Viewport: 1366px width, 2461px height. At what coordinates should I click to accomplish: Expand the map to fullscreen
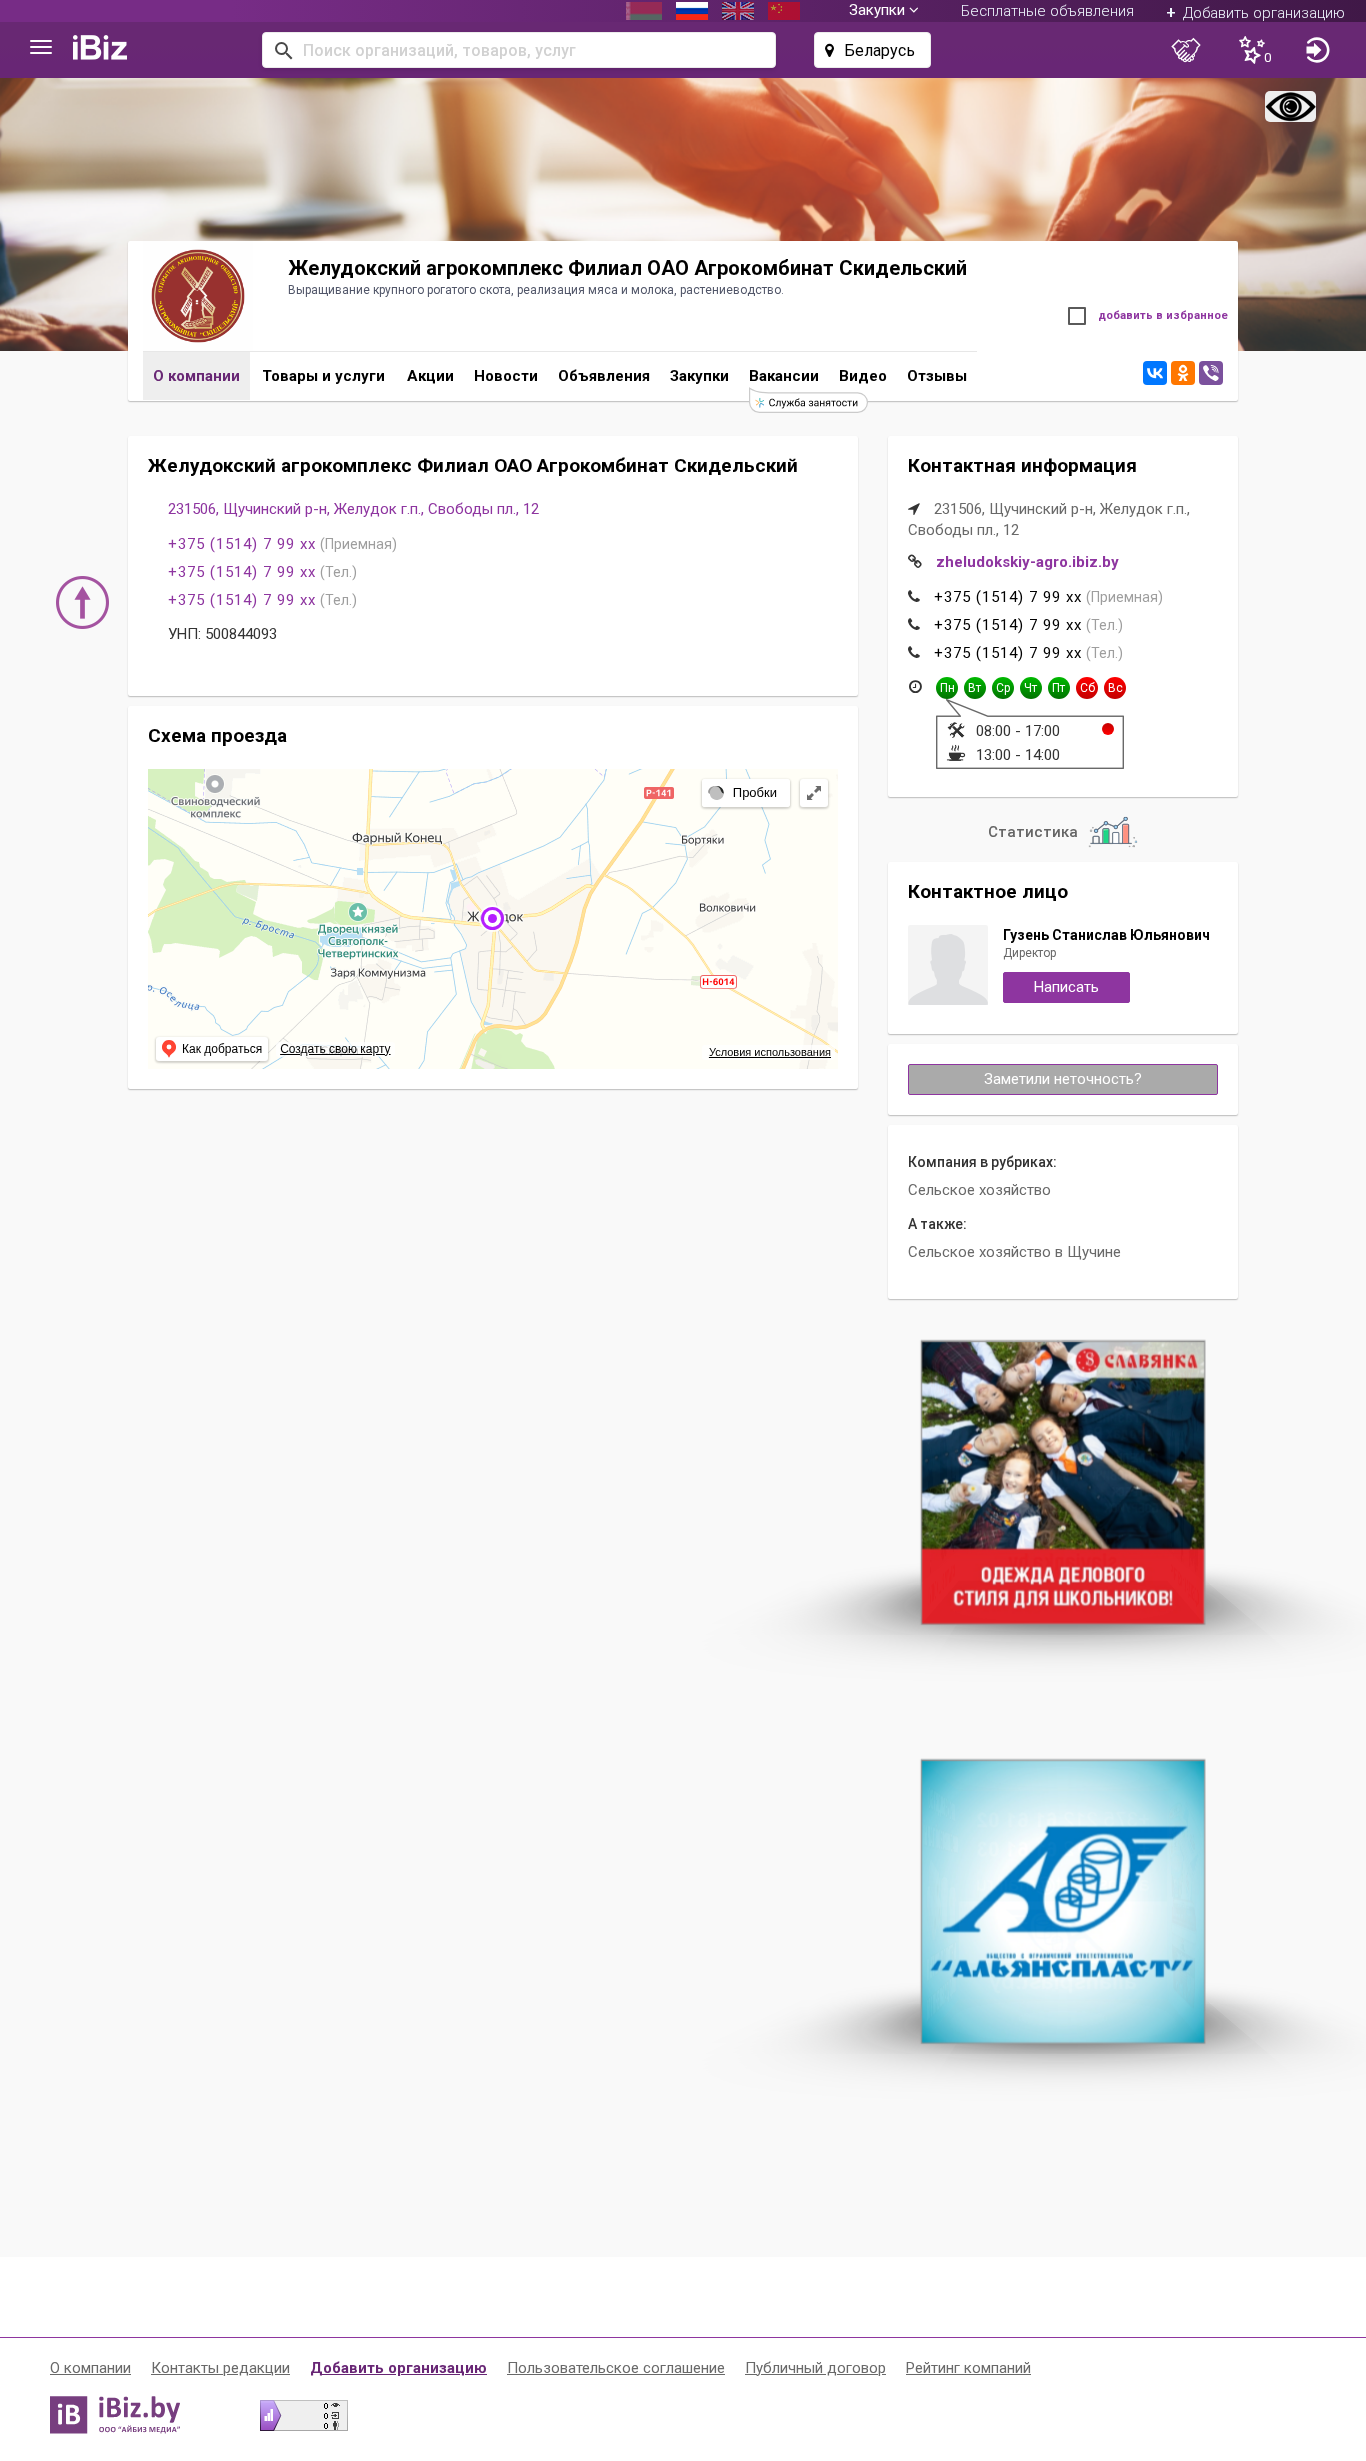coord(814,793)
